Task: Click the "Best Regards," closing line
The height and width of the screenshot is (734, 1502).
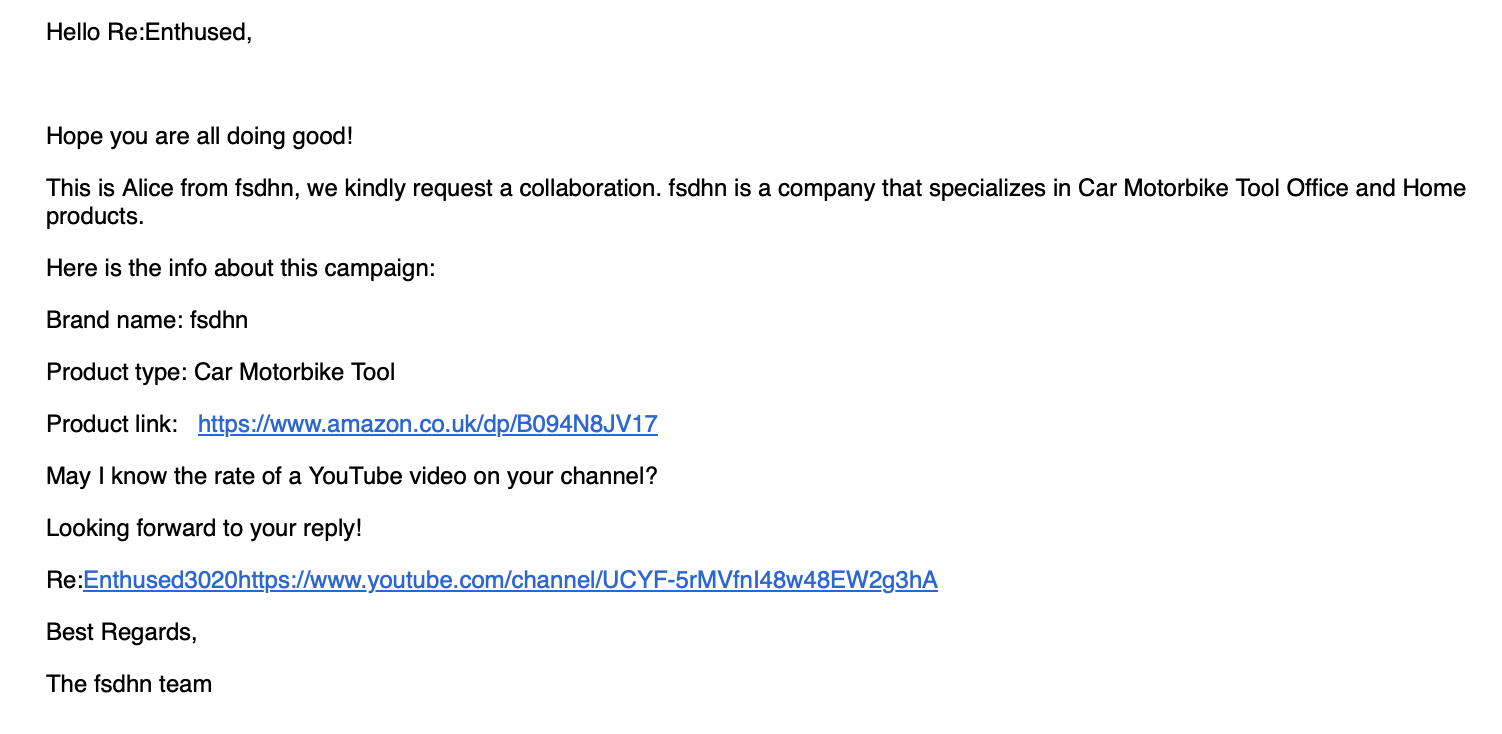Action: pyautogui.click(x=121, y=632)
